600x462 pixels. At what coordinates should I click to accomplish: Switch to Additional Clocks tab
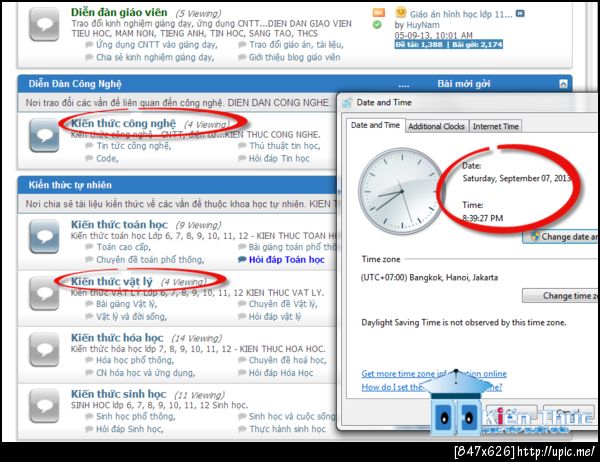point(436,126)
